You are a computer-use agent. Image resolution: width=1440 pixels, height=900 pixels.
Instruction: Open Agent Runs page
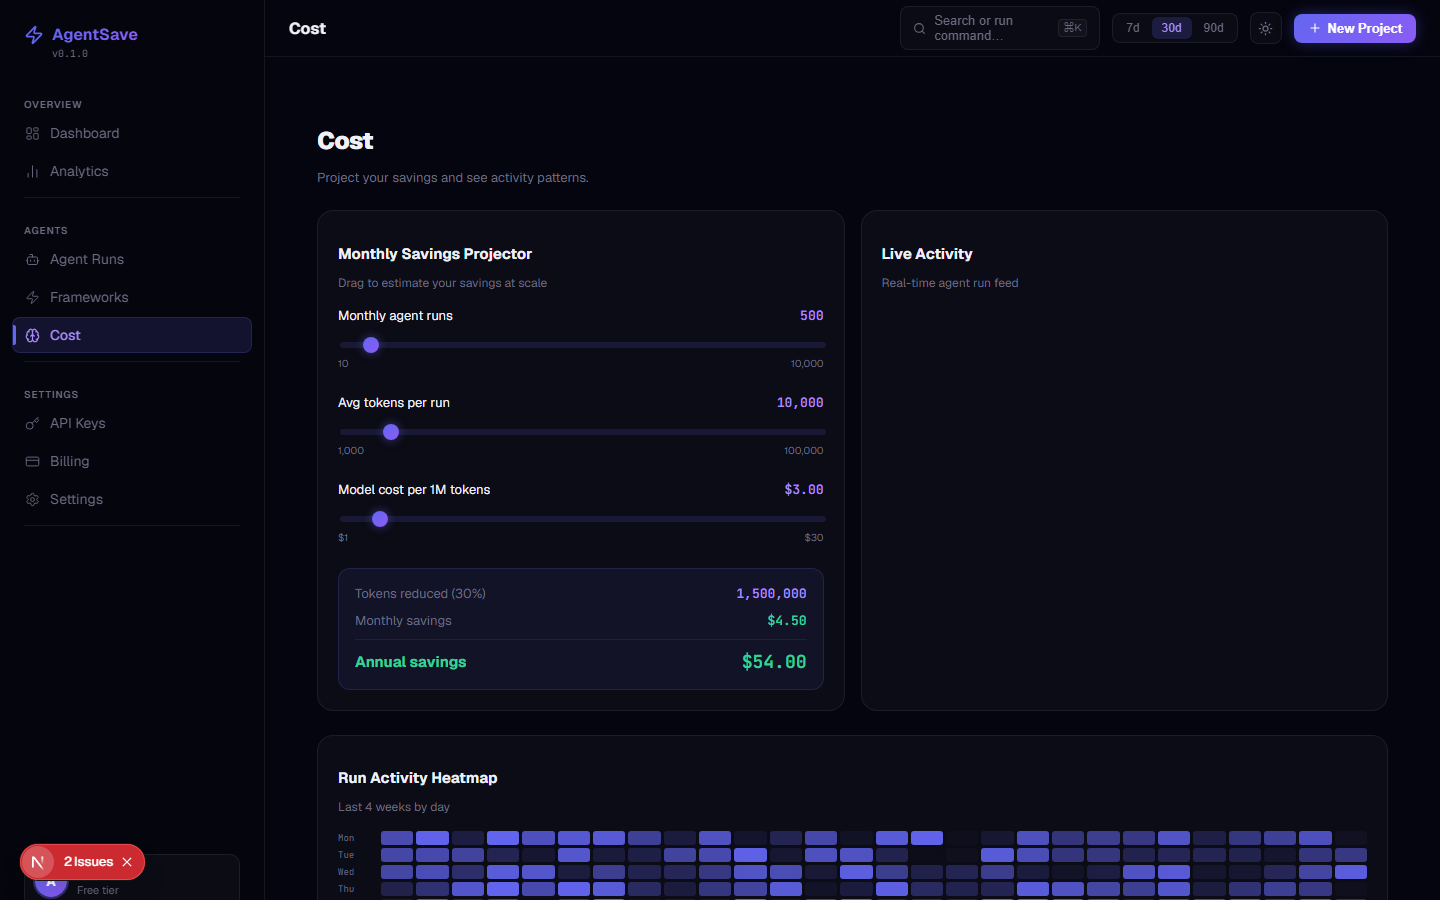132,260
